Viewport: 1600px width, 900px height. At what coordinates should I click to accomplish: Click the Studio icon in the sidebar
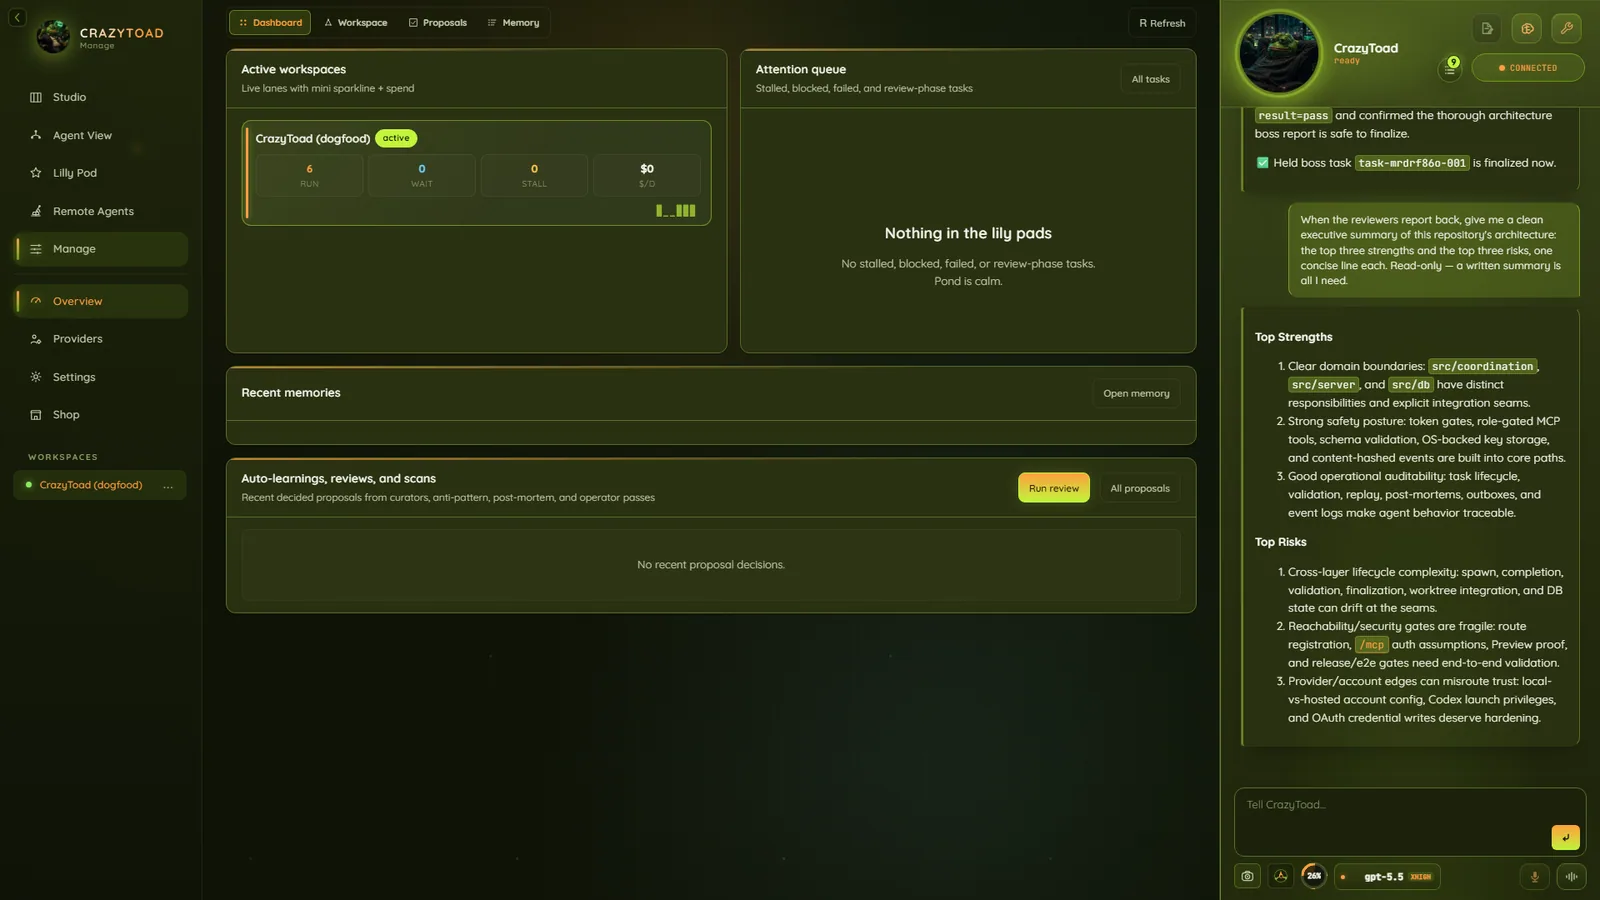[x=36, y=97]
